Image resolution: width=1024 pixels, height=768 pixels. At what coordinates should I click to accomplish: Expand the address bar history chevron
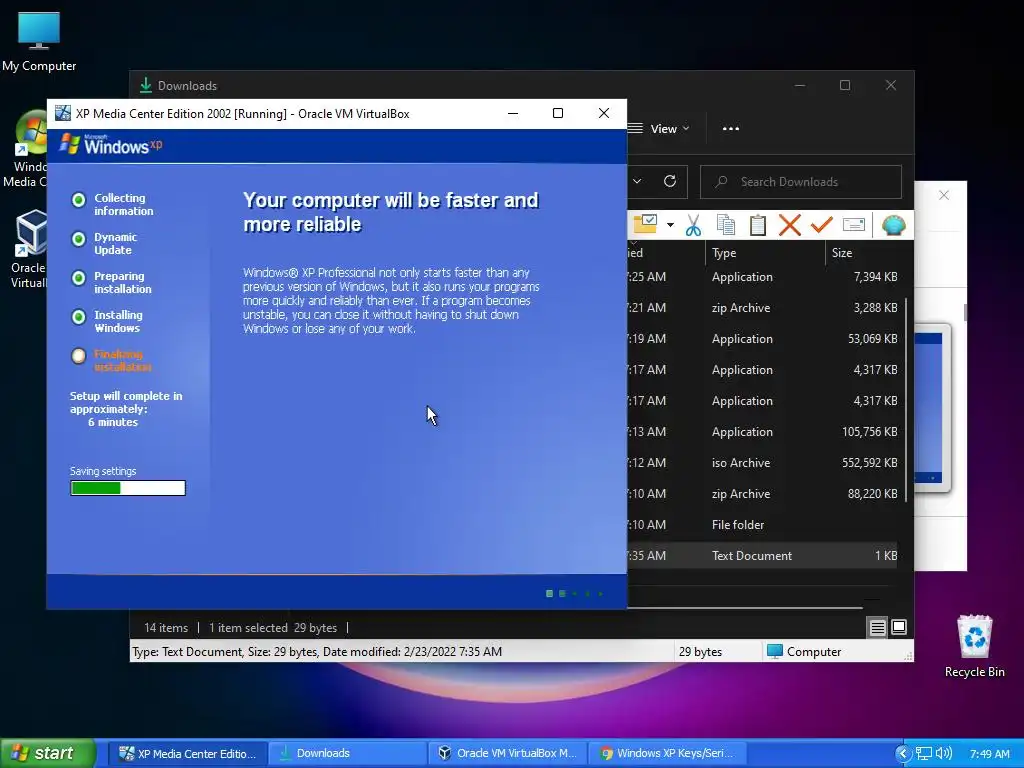(637, 182)
